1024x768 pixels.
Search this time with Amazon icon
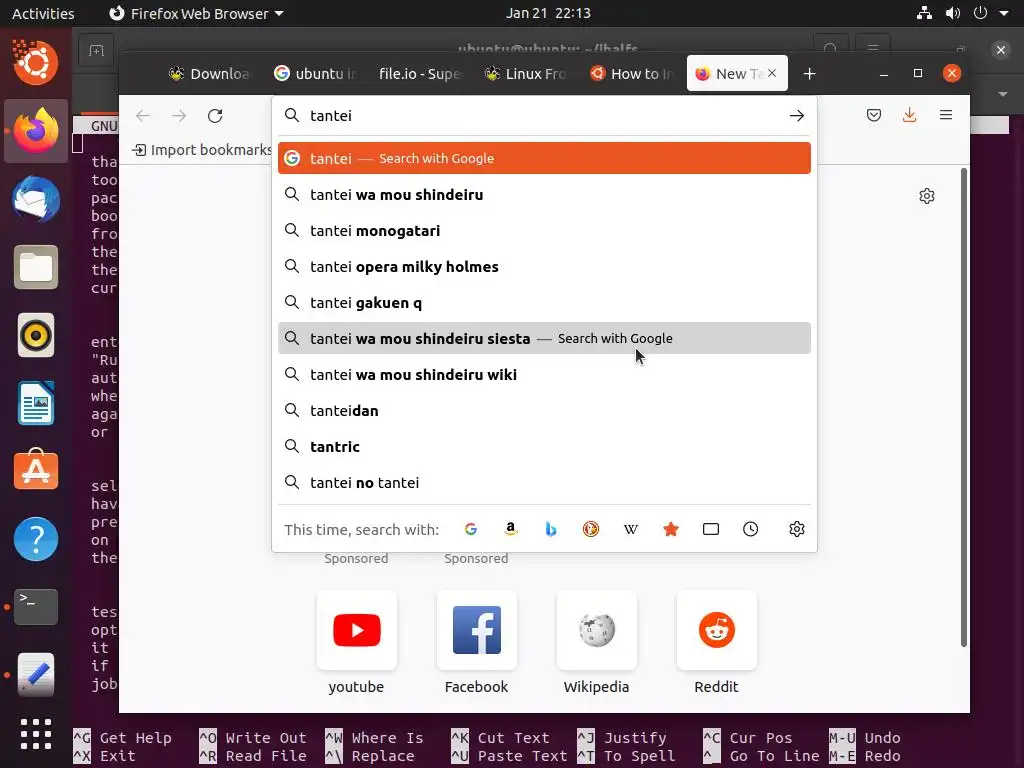click(511, 529)
